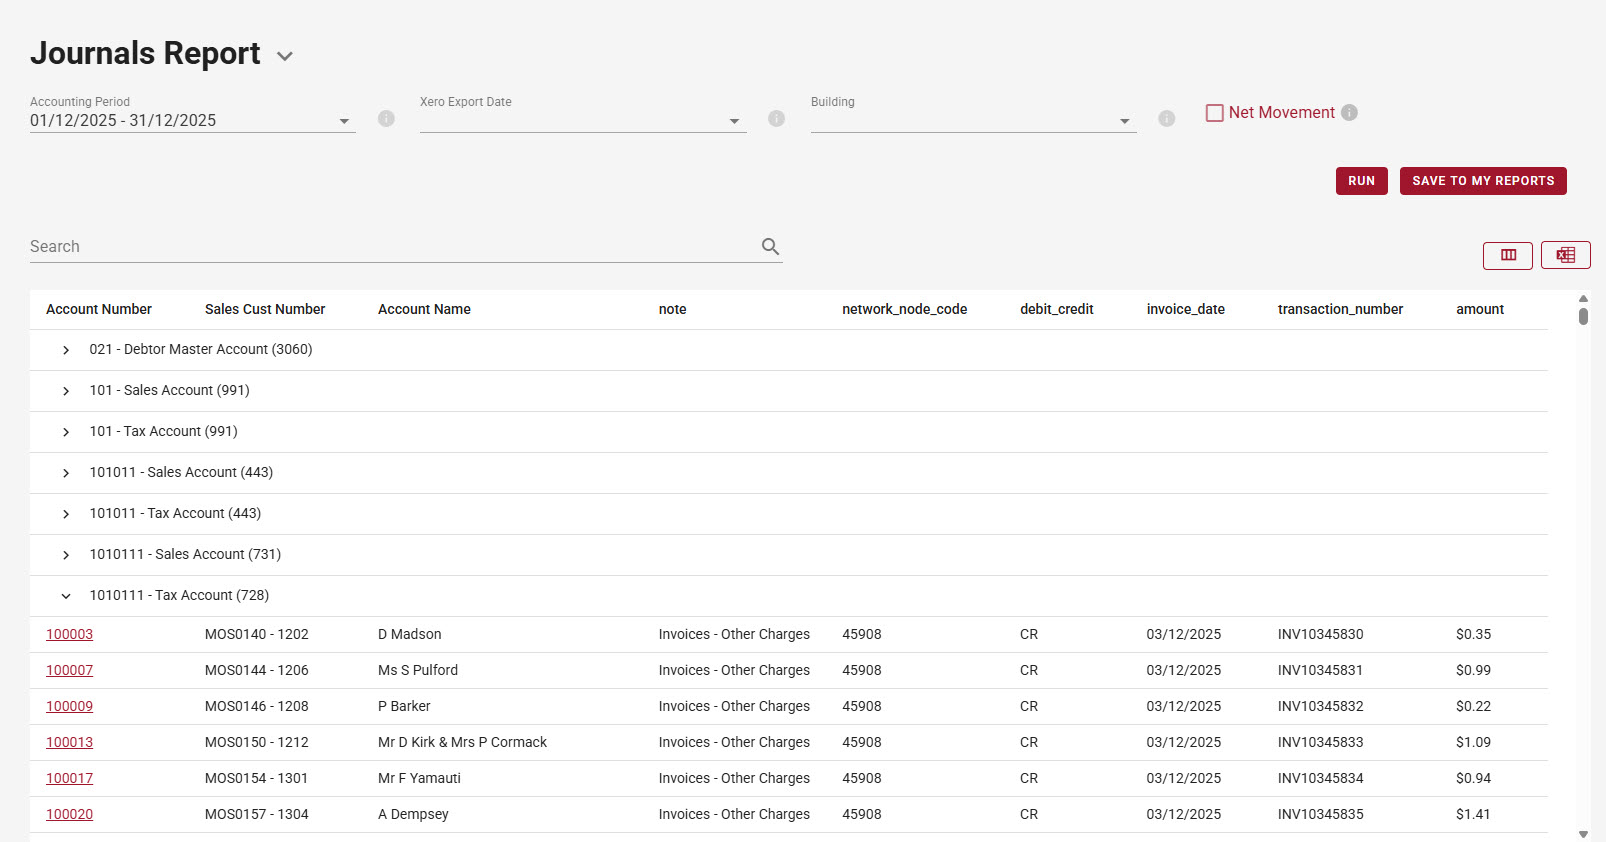The width and height of the screenshot is (1606, 842).
Task: Click transaction number INV10345833
Action: click(x=1320, y=742)
